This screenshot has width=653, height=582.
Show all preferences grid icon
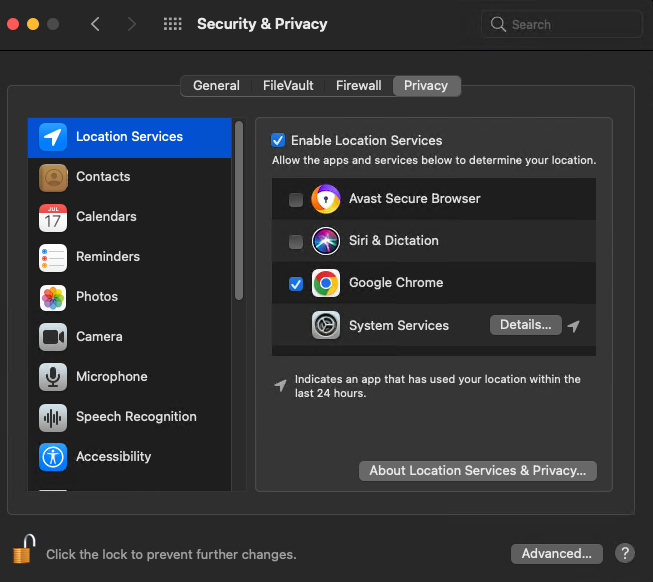point(172,24)
